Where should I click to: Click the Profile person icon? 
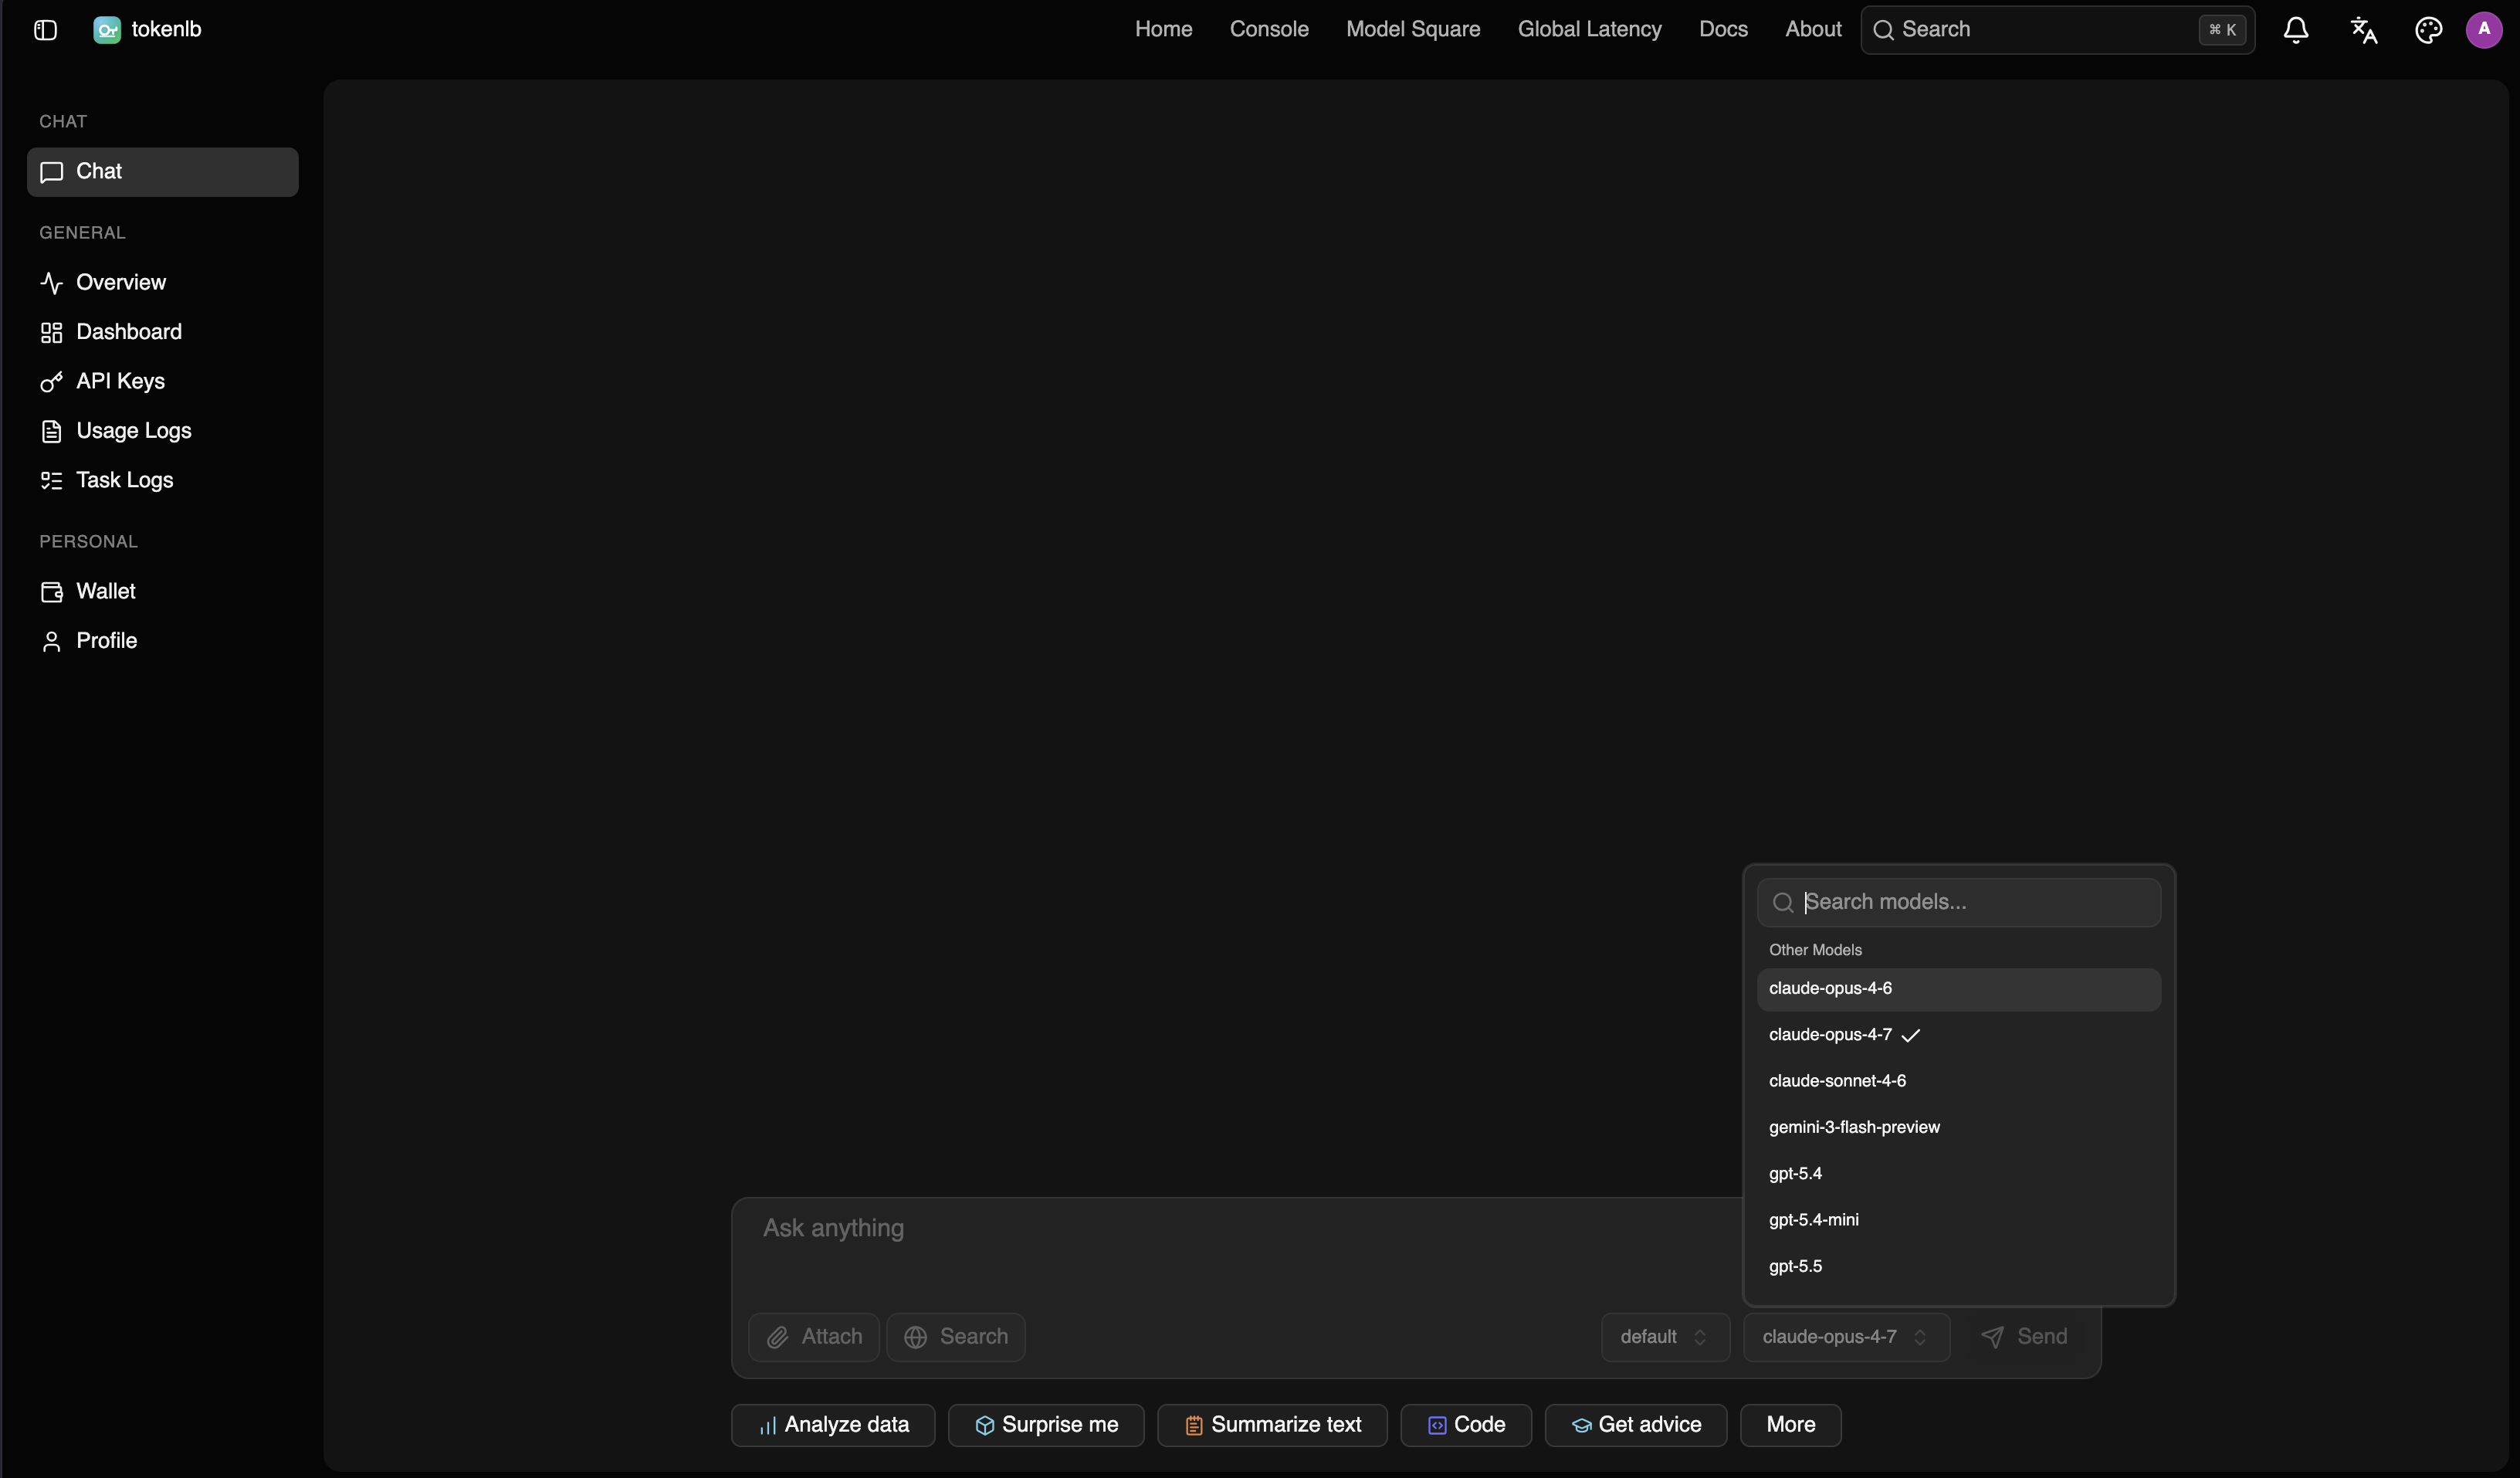(x=51, y=641)
